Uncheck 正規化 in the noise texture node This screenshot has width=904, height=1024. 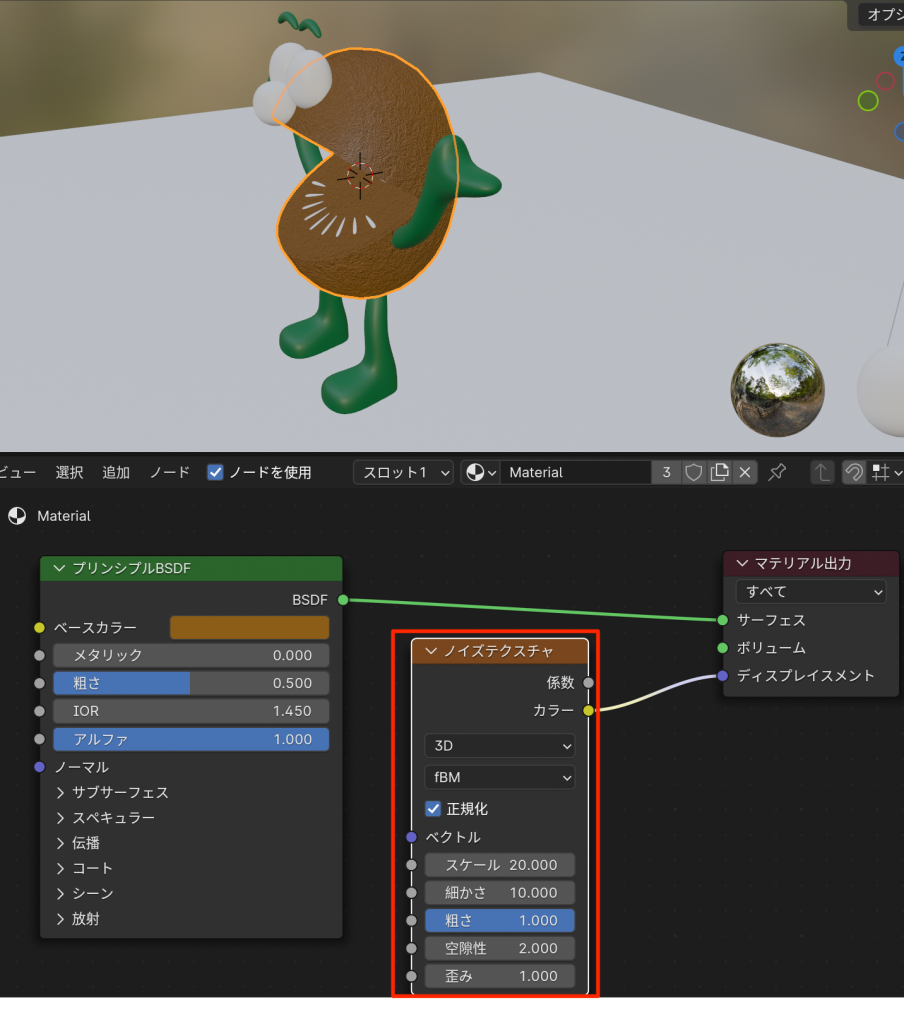433,808
